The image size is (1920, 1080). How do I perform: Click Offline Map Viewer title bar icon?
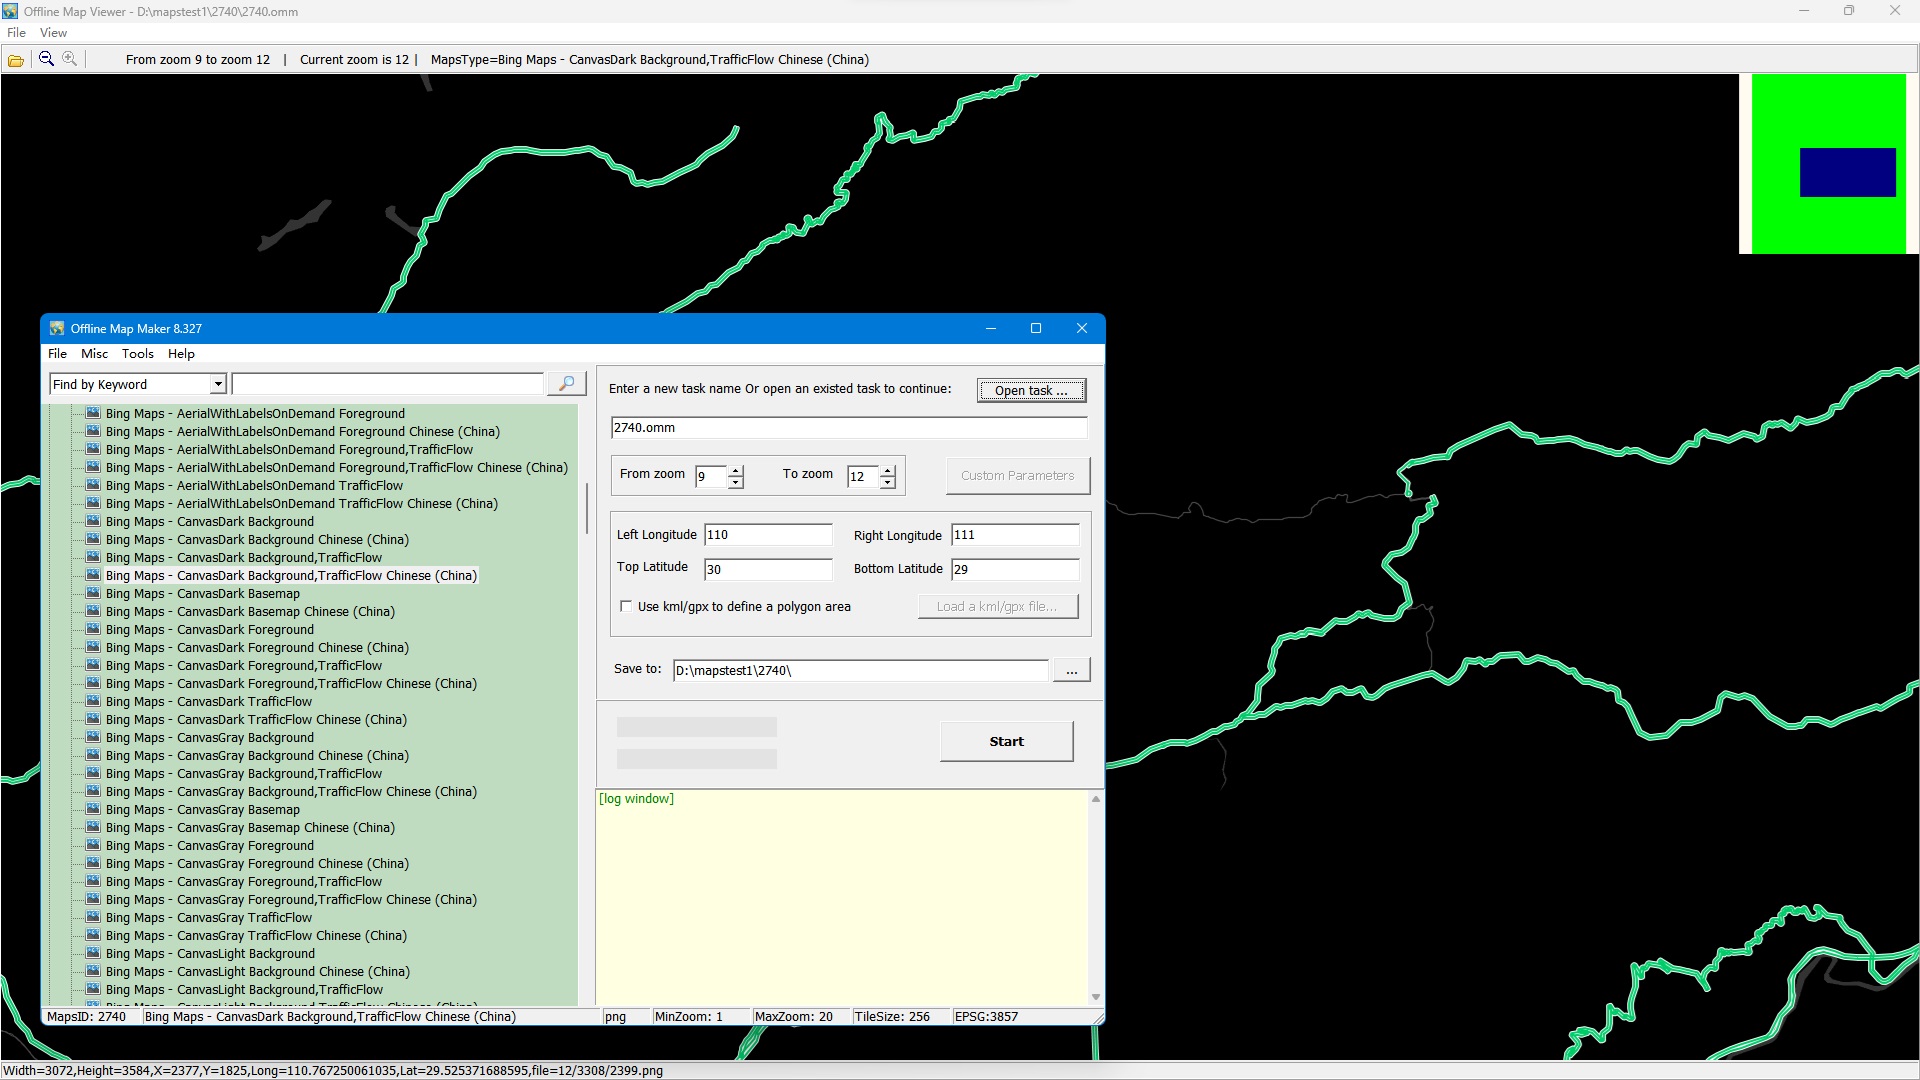tap(10, 11)
